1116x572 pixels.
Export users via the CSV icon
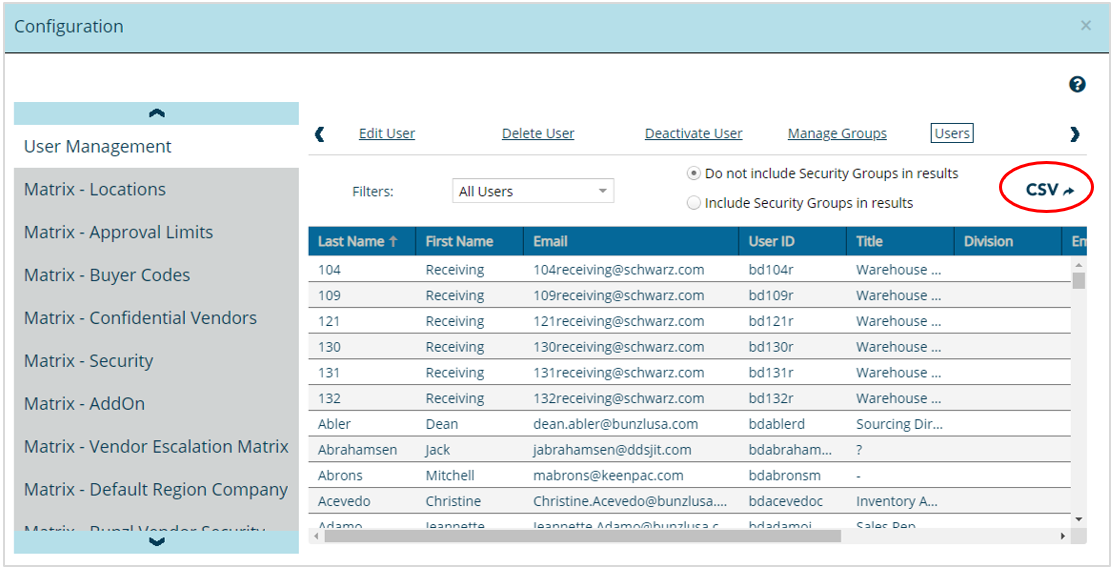pos(1049,190)
